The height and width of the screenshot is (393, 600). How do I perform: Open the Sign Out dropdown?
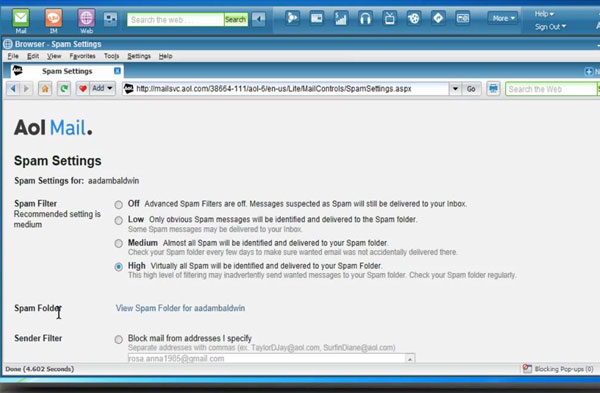550,27
